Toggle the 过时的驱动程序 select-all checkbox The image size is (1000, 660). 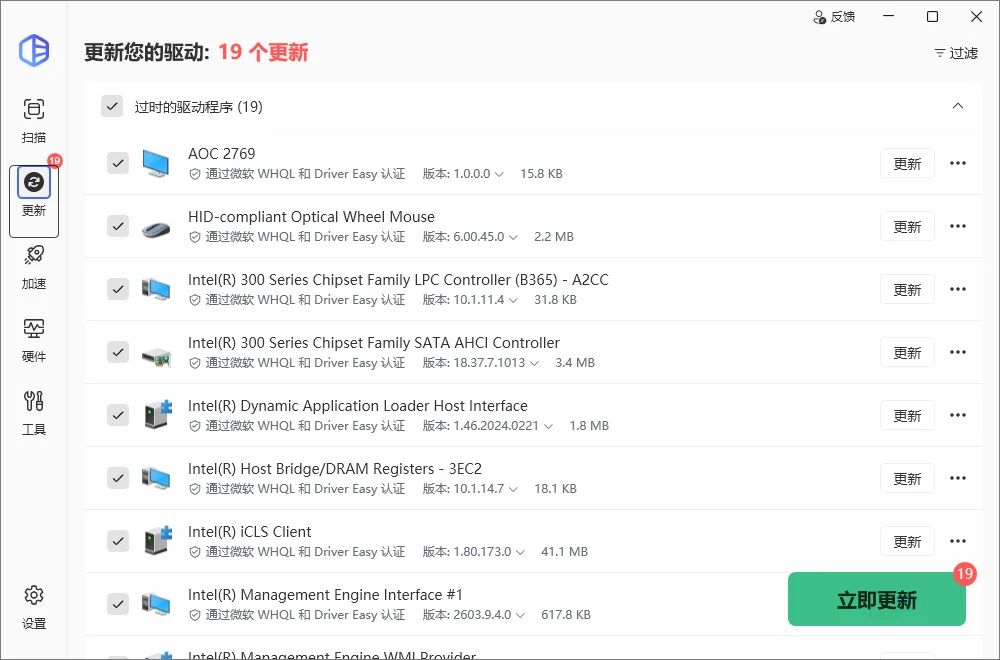click(x=112, y=106)
